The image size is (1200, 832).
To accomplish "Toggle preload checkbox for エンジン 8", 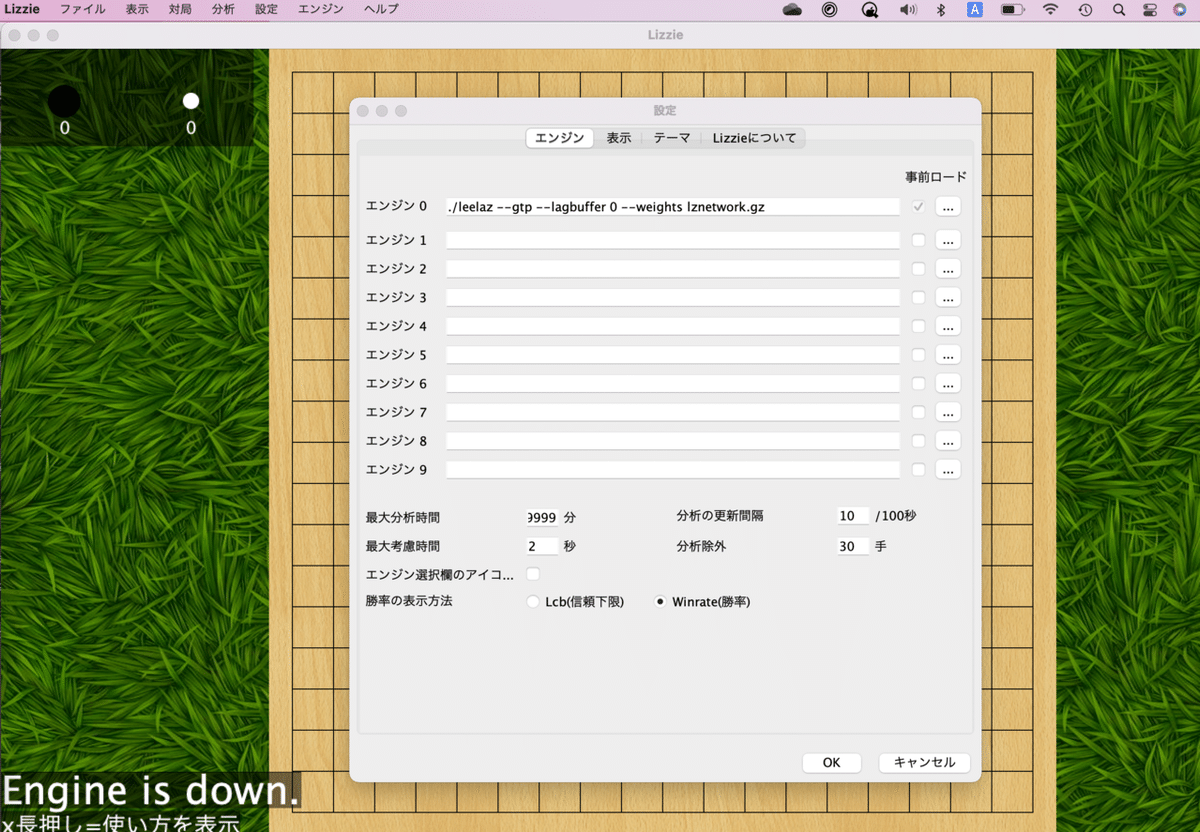I will pyautogui.click(x=919, y=441).
